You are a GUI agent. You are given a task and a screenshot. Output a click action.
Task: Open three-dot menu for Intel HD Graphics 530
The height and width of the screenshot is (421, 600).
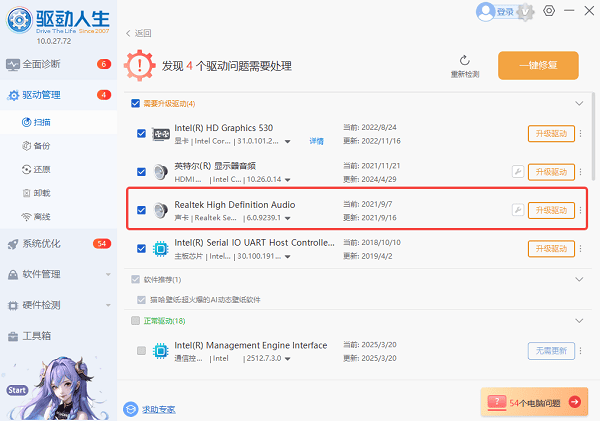coord(580,133)
